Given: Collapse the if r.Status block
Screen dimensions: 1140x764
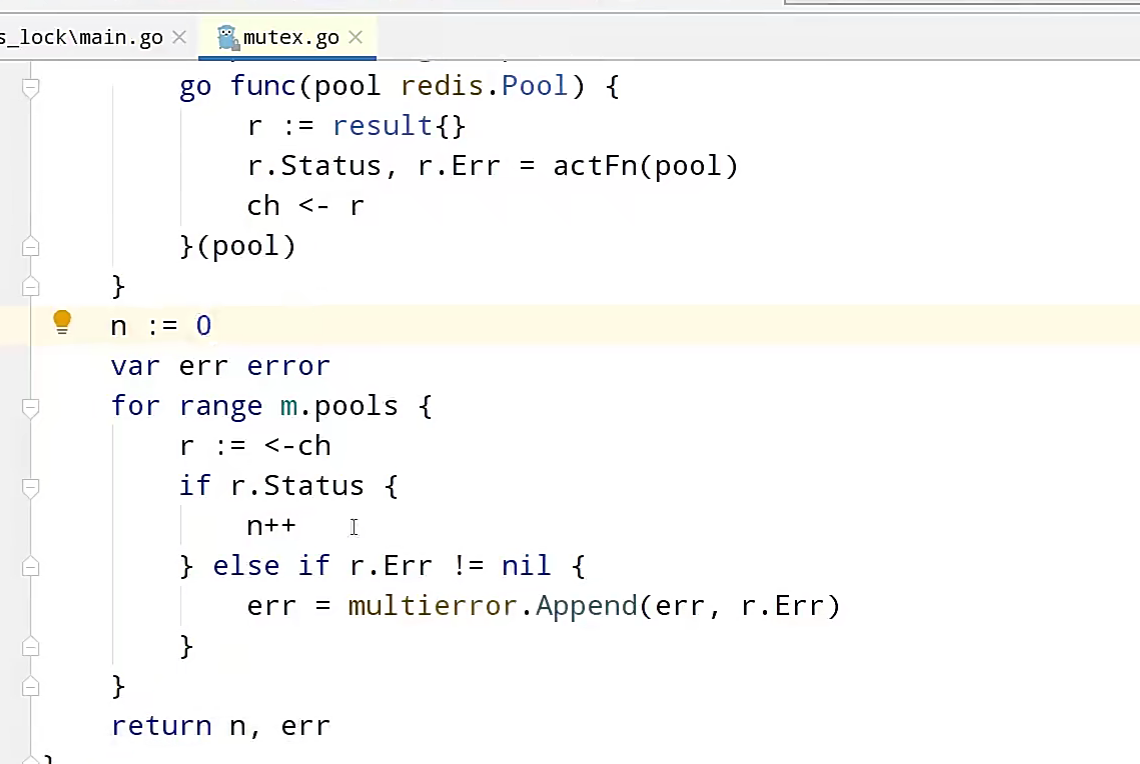Looking at the screenshot, I should pyautogui.click(x=30, y=487).
